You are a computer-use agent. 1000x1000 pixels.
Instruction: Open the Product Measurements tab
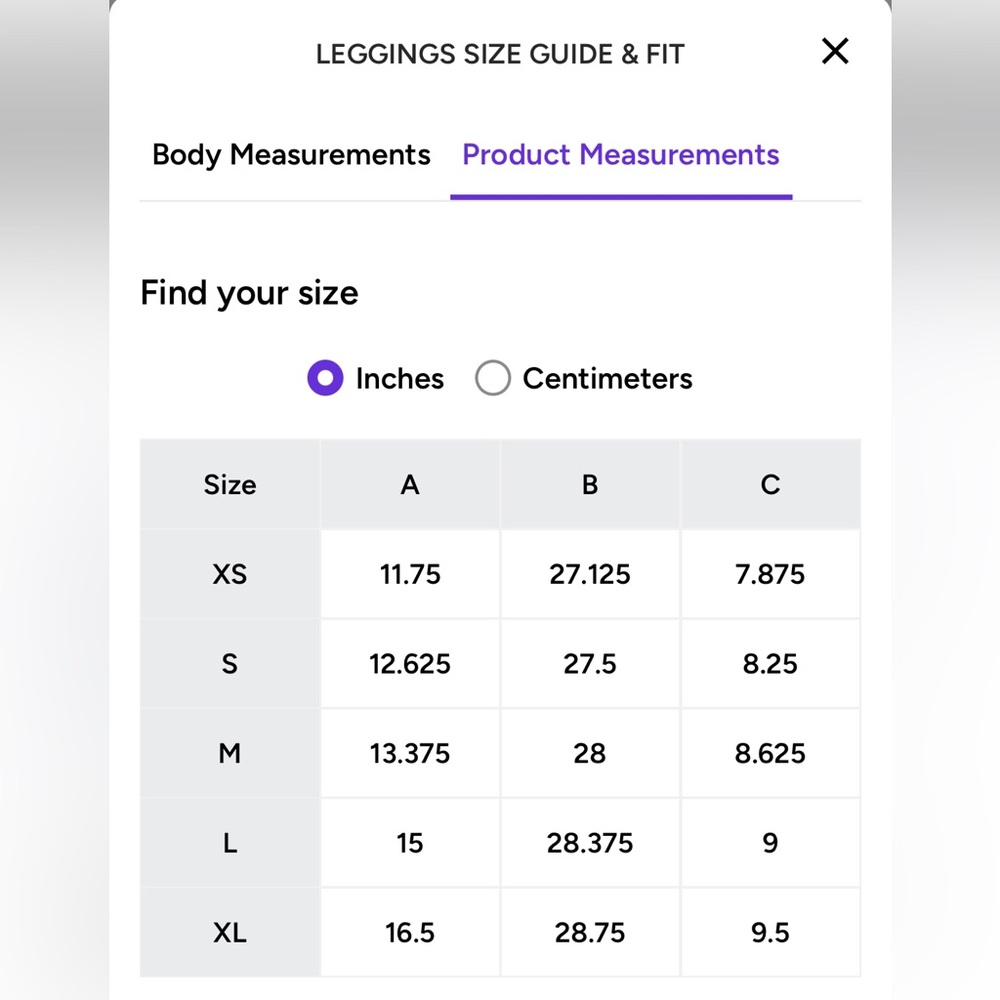621,155
